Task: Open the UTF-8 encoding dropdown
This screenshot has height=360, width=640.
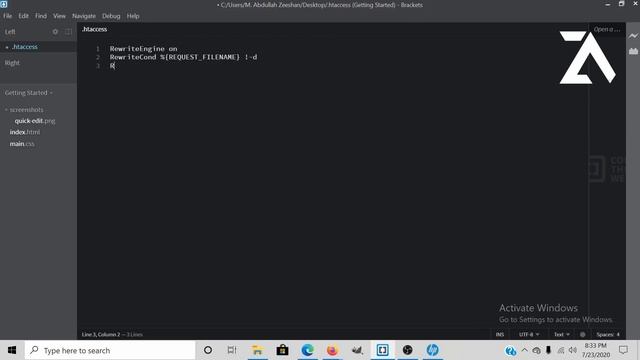Action: 529,334
